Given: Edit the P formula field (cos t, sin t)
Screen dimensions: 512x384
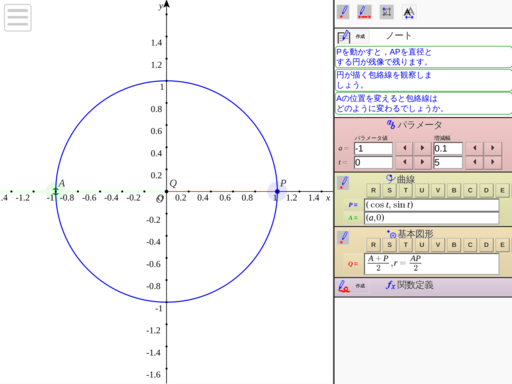Looking at the screenshot, I should click(x=431, y=205).
